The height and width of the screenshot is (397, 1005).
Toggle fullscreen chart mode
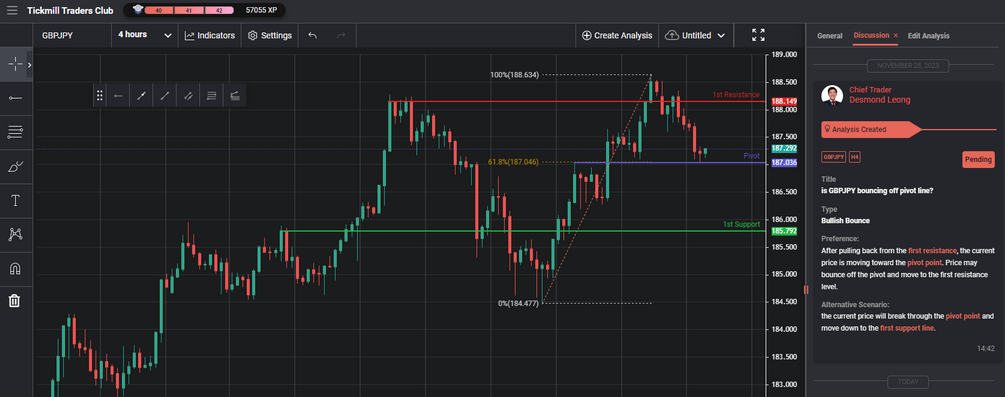coord(758,35)
